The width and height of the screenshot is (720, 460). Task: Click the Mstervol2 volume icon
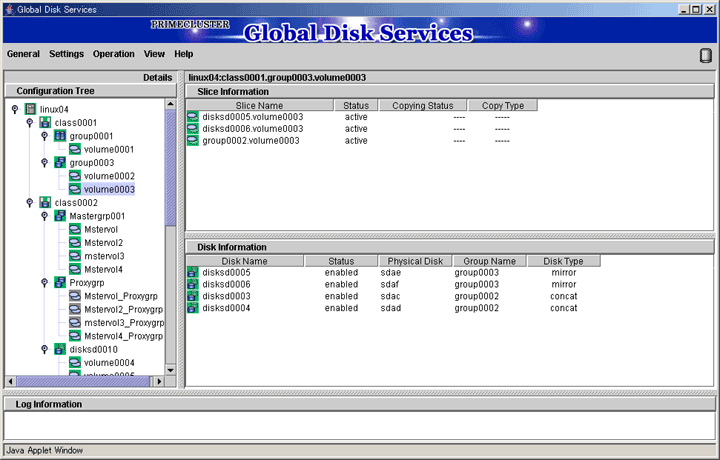click(75, 242)
